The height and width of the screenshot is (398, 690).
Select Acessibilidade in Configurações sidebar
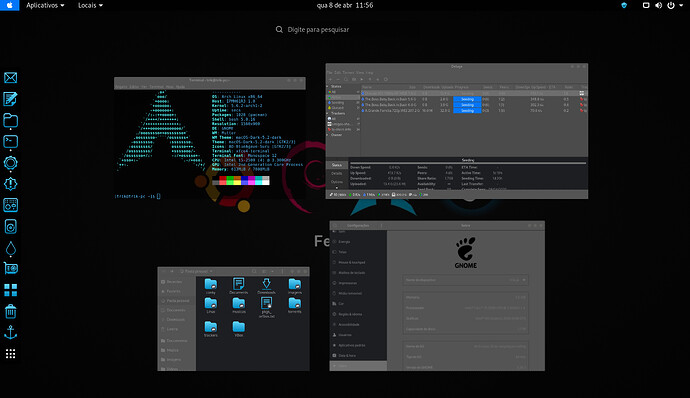tap(358, 324)
